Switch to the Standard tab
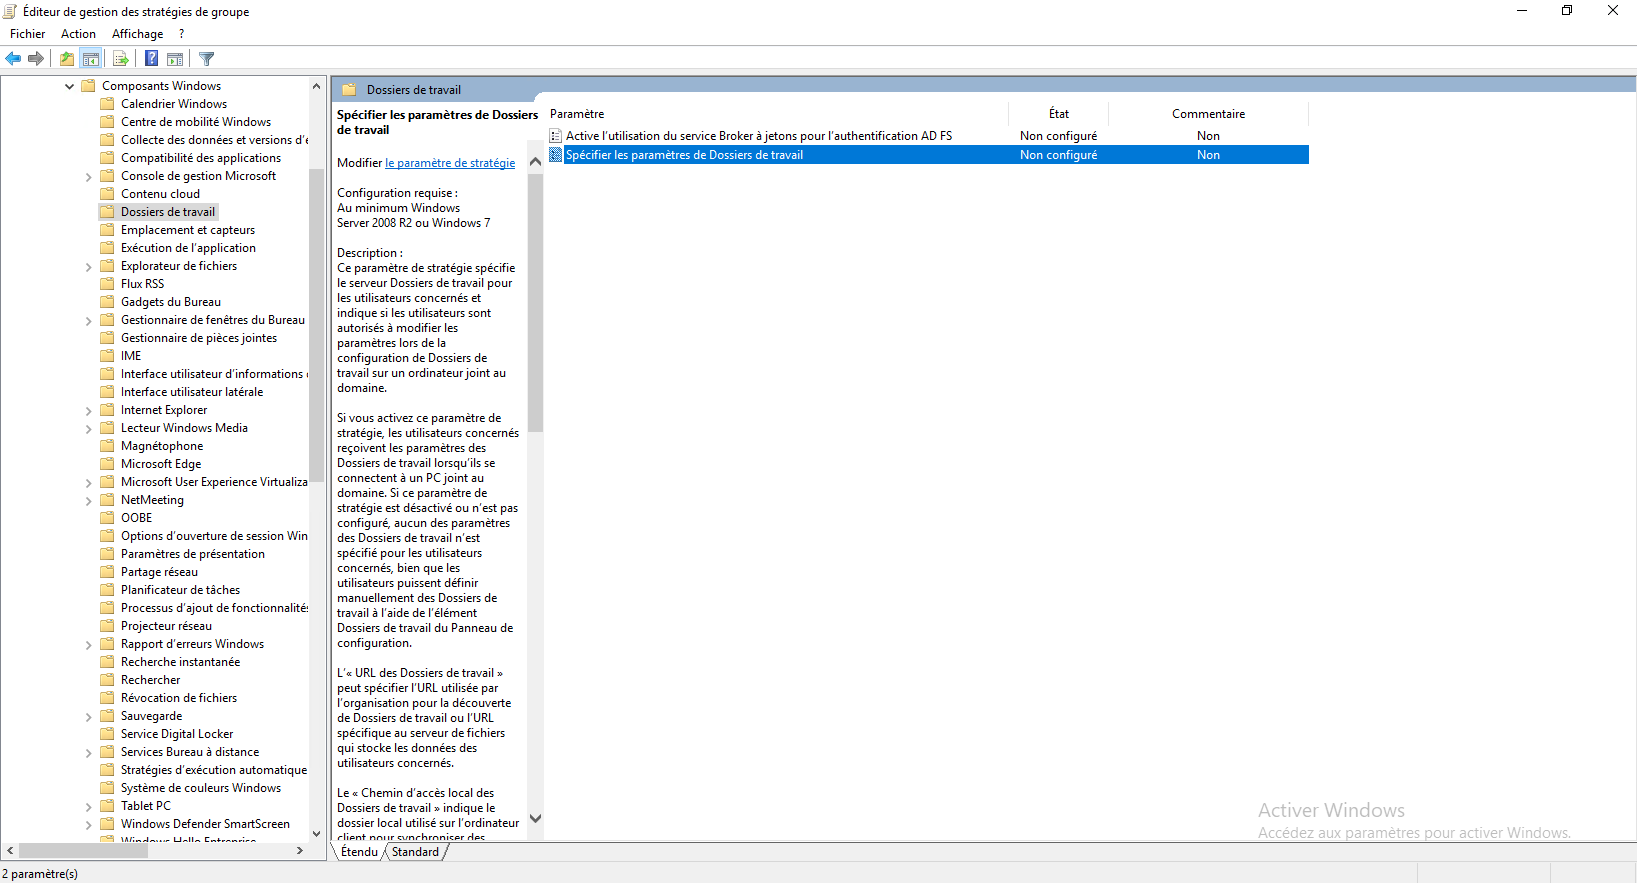This screenshot has height=883, width=1637. coord(415,852)
